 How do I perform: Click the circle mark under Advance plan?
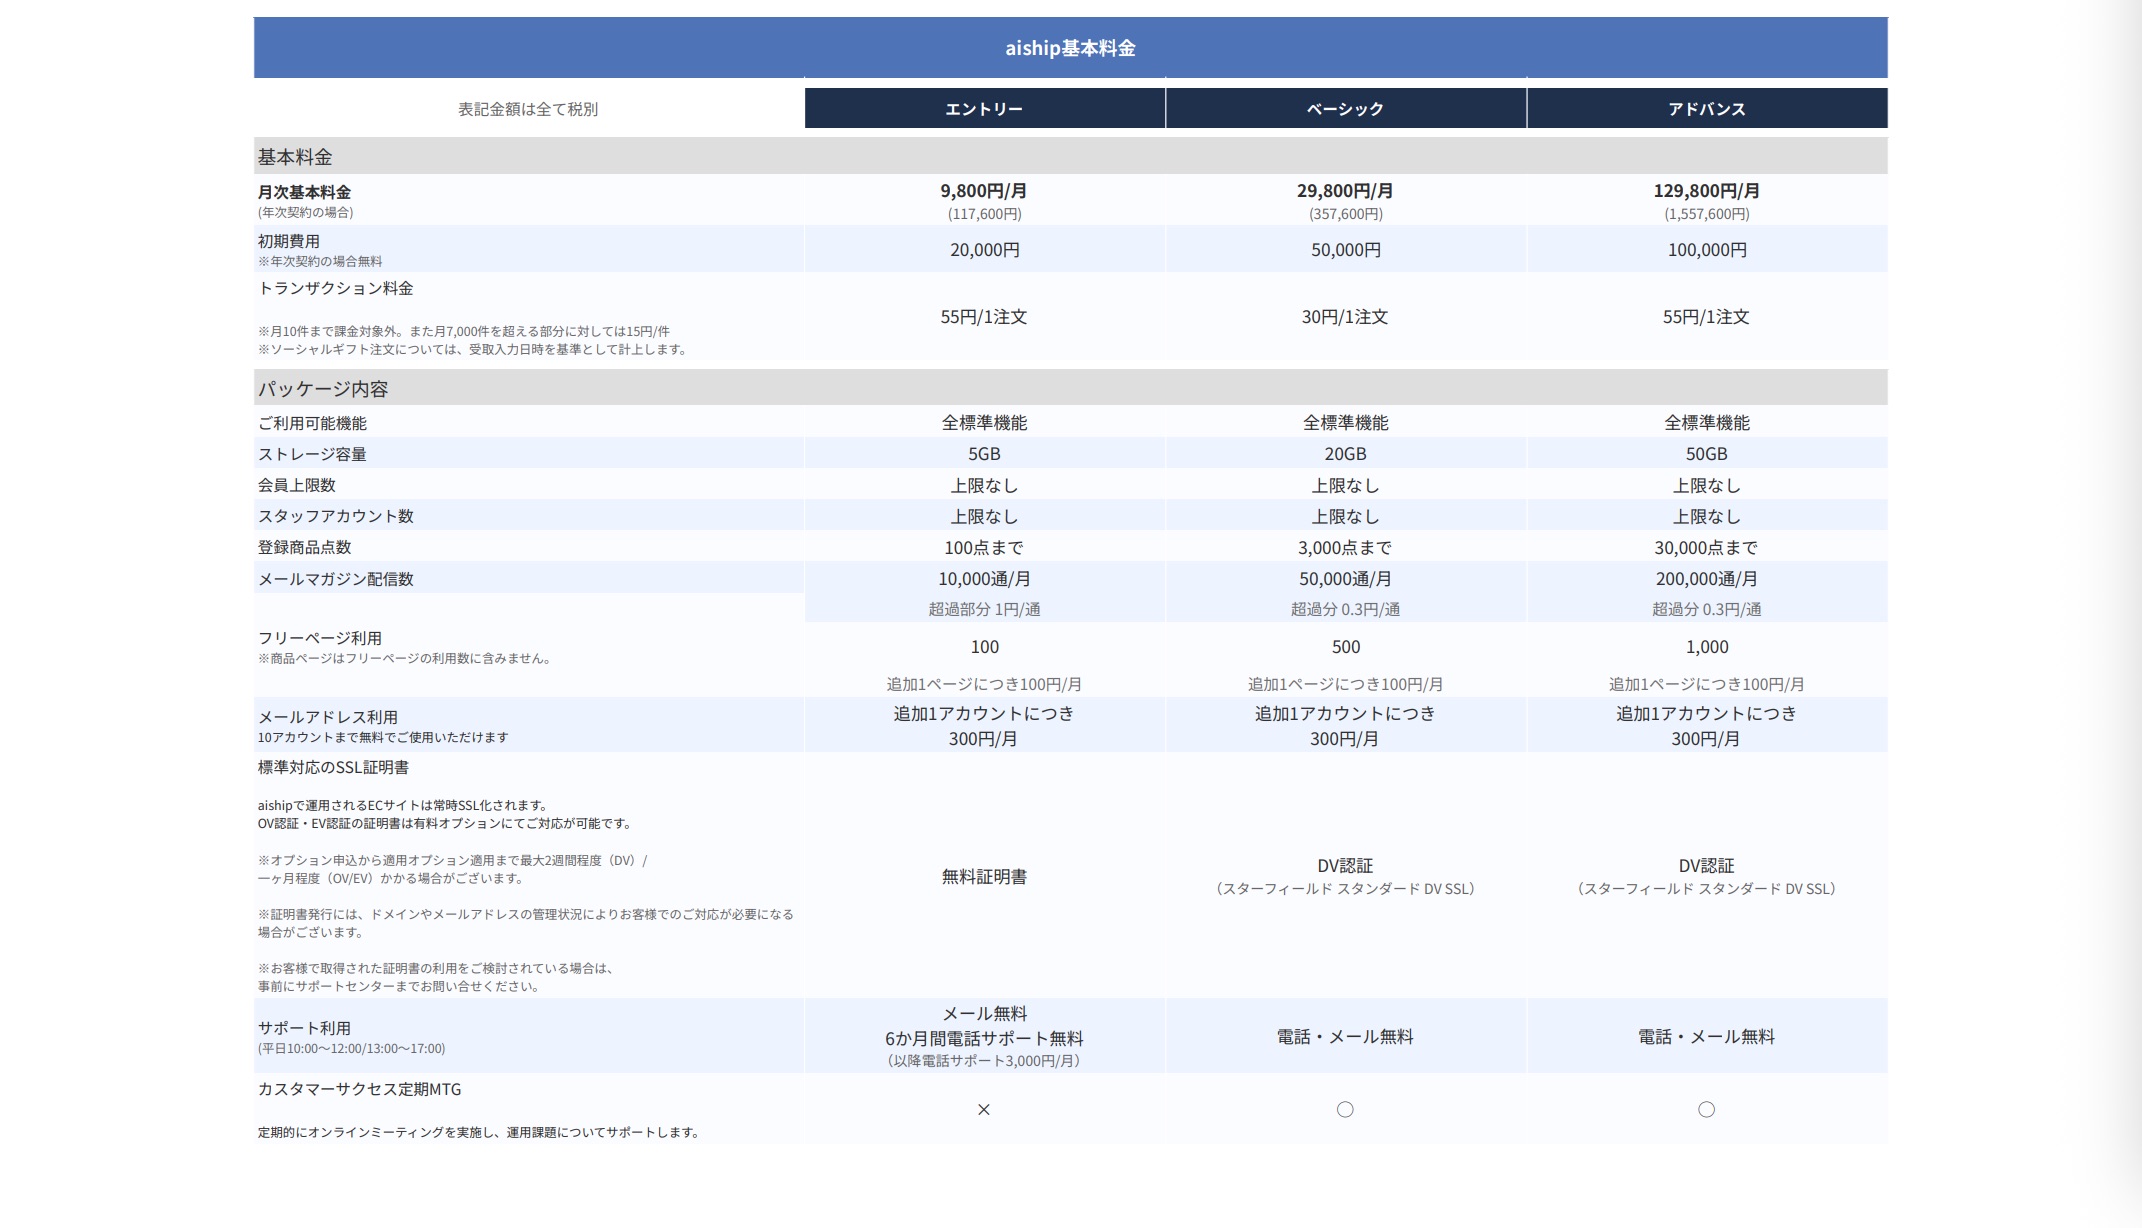point(1706,1109)
